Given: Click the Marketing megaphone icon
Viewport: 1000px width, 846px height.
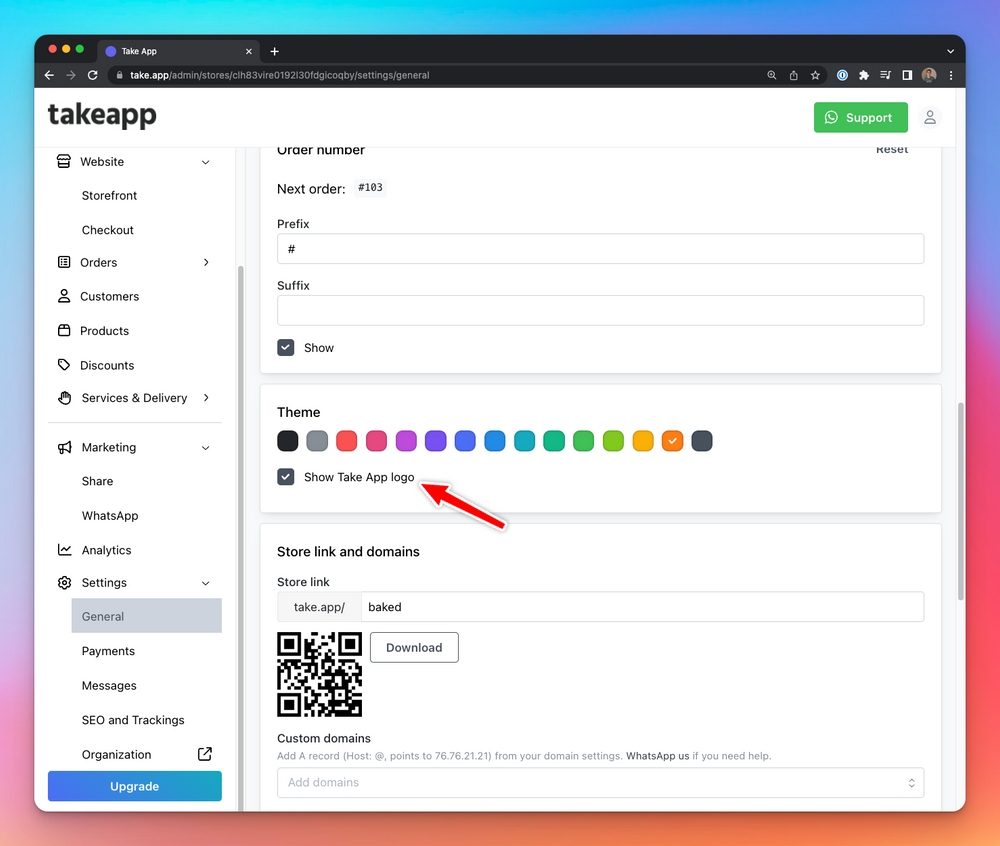Looking at the screenshot, I should pyautogui.click(x=64, y=448).
